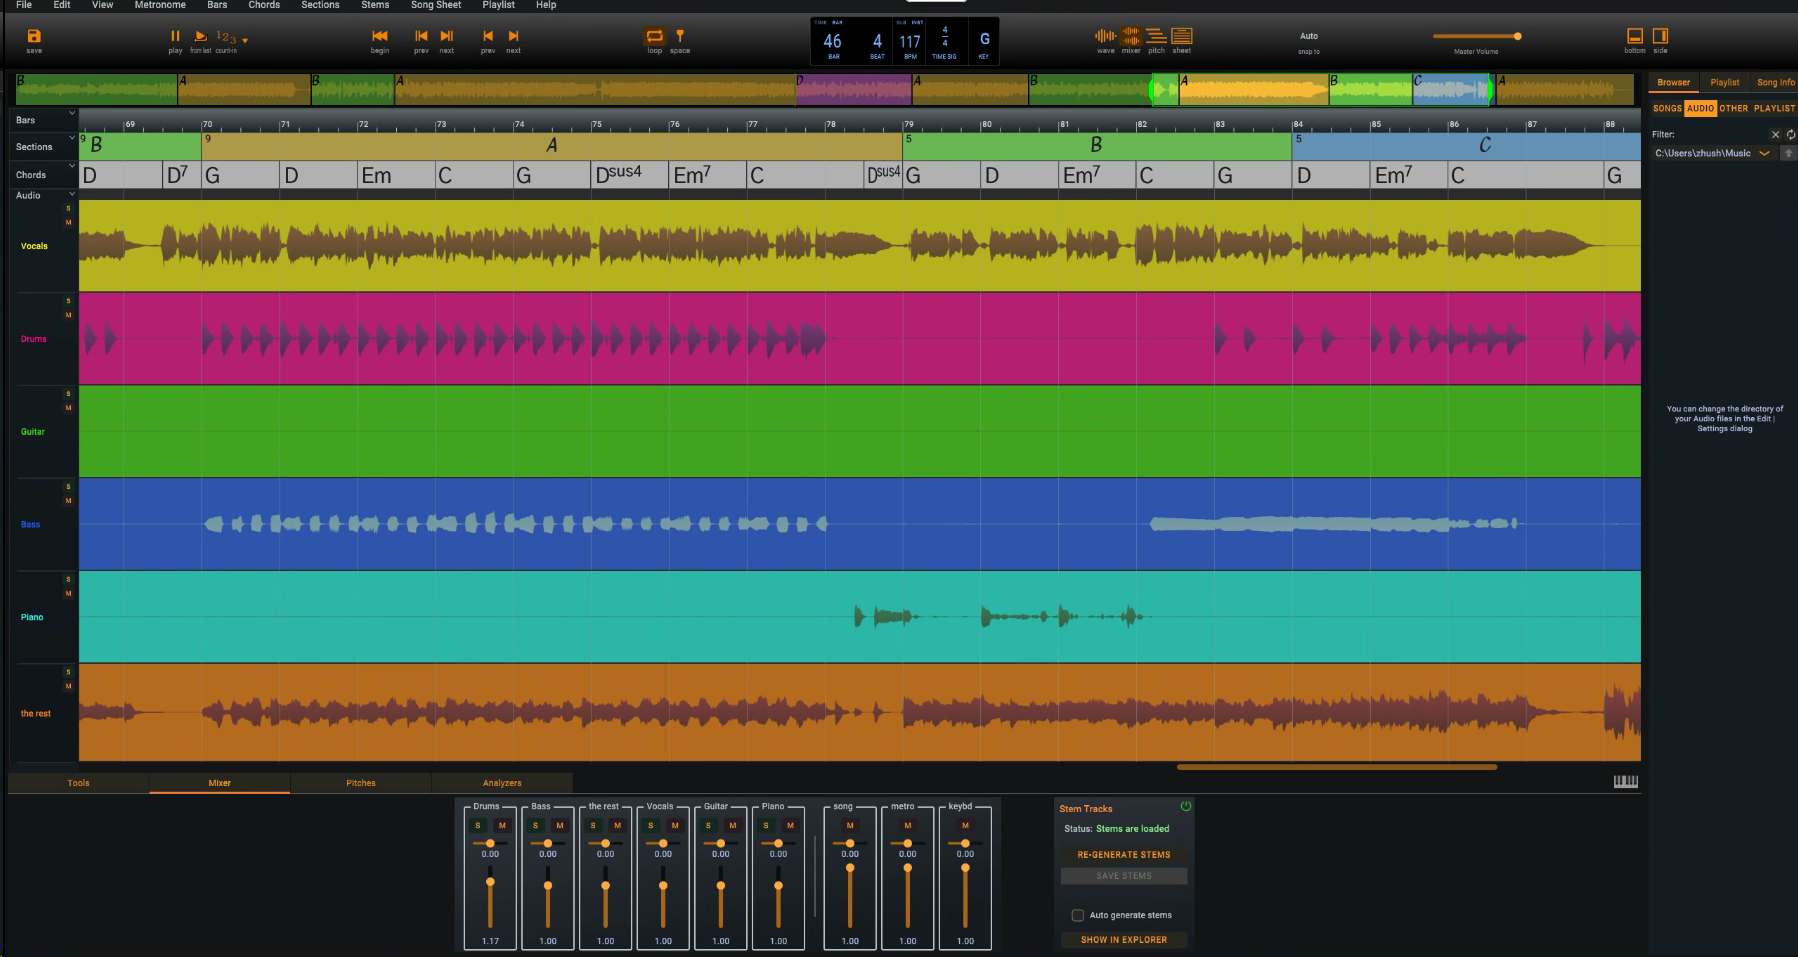Pause playback with the play button

[x=175, y=36]
